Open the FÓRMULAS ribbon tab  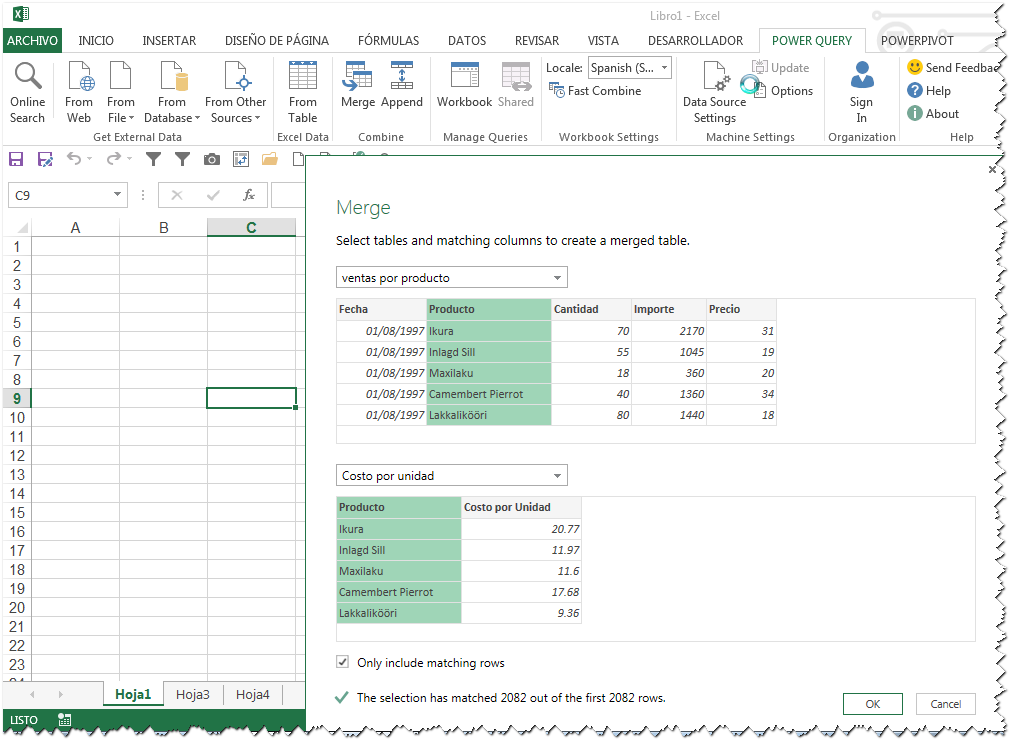tap(388, 41)
